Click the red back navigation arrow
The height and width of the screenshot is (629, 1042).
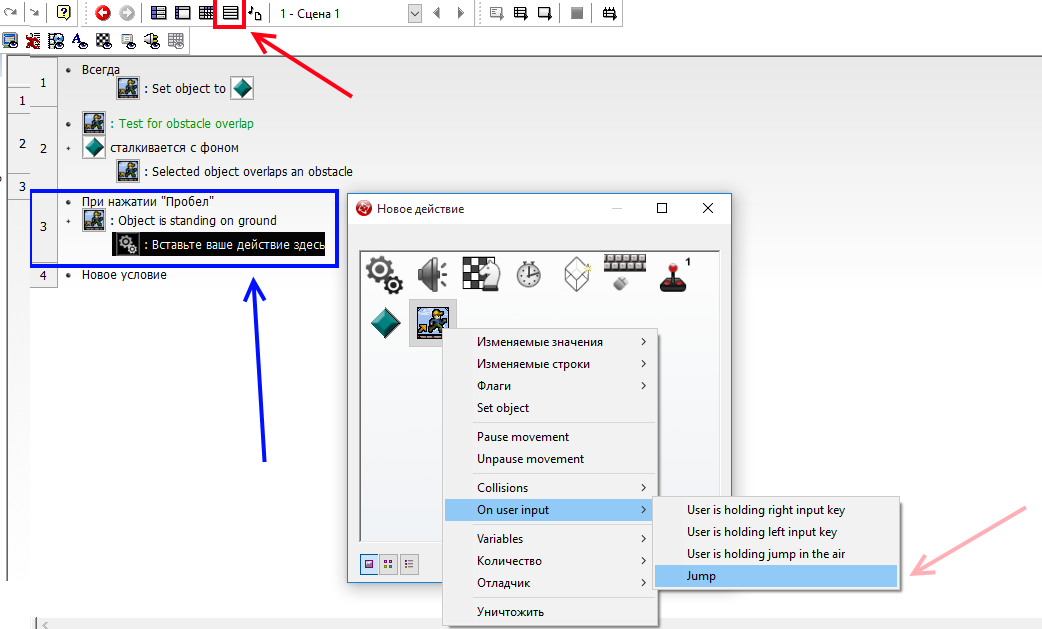103,13
